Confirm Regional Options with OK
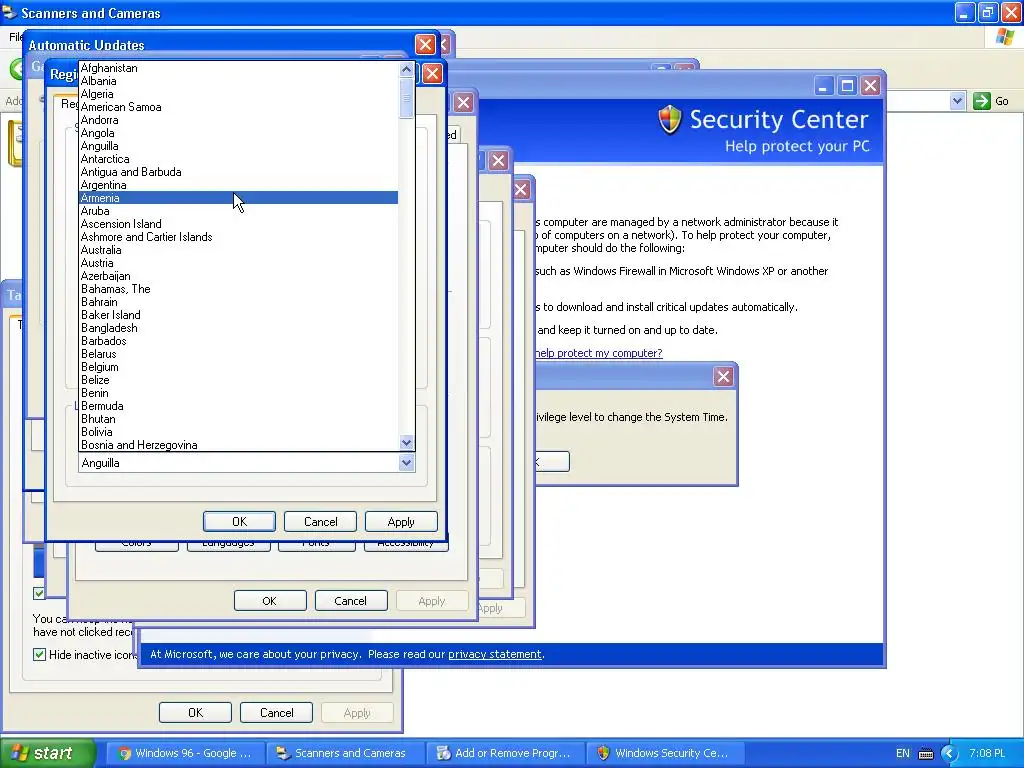1024x768 pixels. click(x=239, y=522)
